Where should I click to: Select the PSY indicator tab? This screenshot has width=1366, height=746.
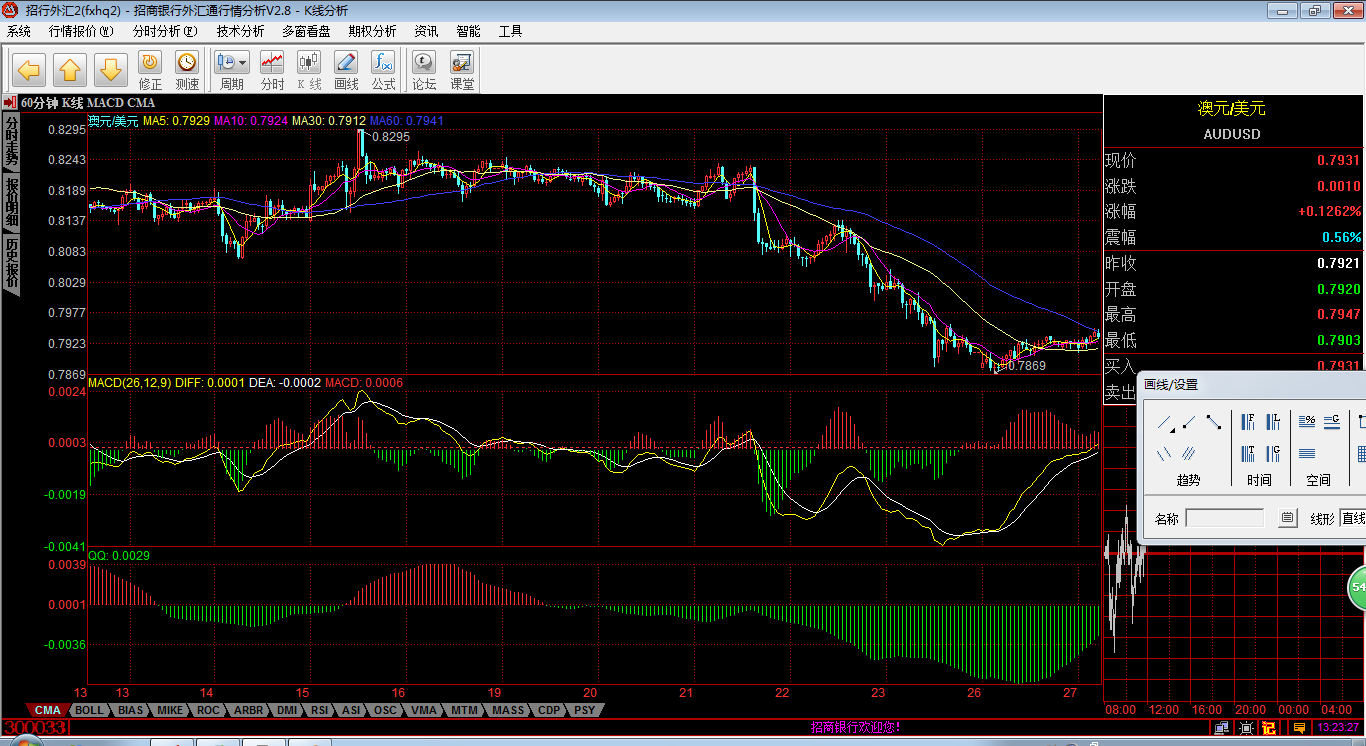coord(585,710)
